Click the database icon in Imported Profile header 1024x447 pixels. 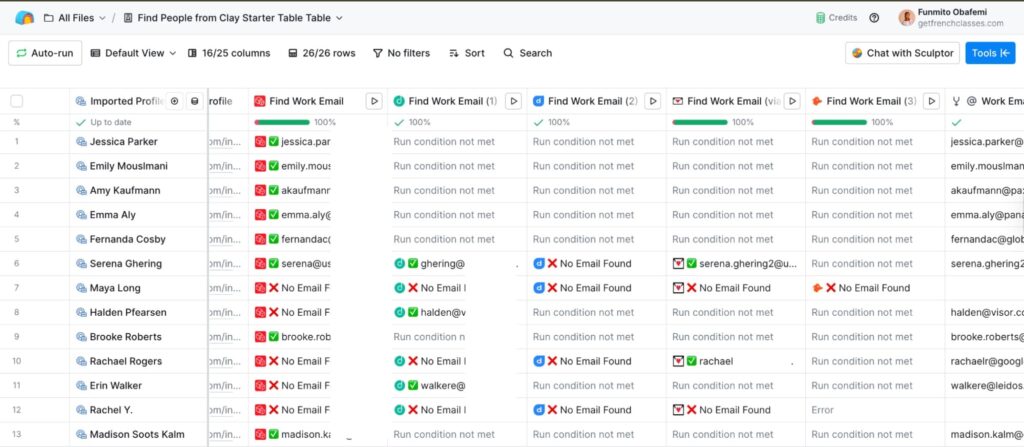pyautogui.click(x=194, y=101)
